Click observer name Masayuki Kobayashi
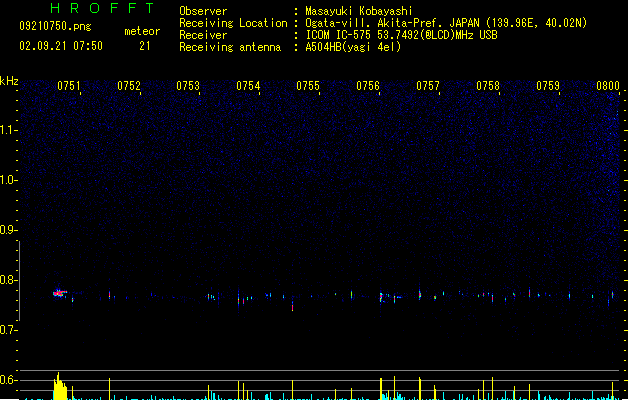The image size is (629, 400). click(x=359, y=11)
